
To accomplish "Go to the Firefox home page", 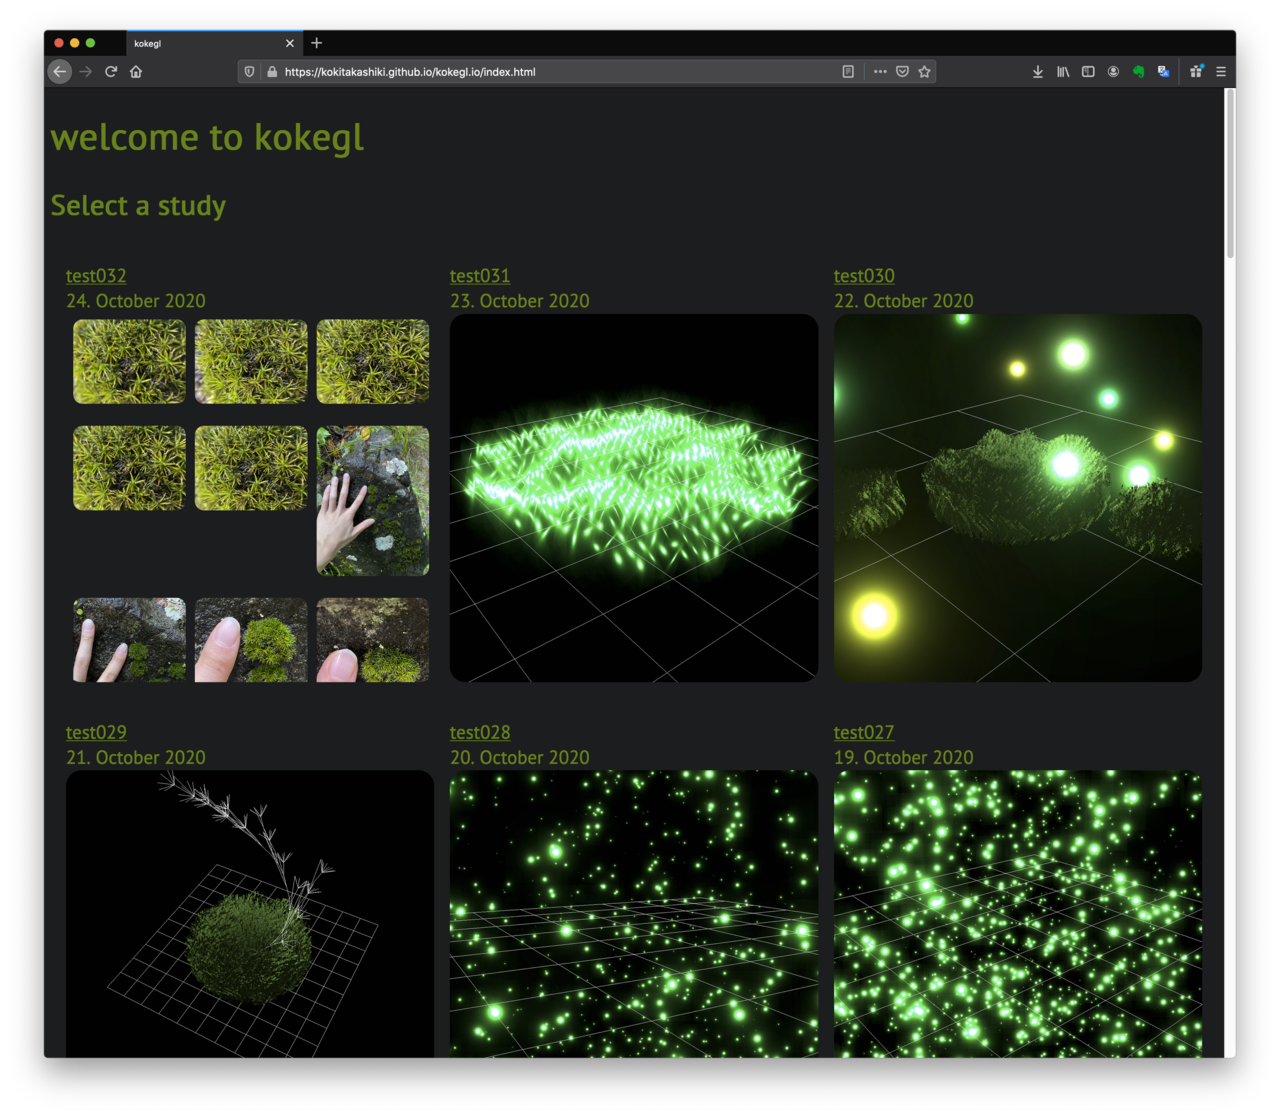I will pos(136,72).
